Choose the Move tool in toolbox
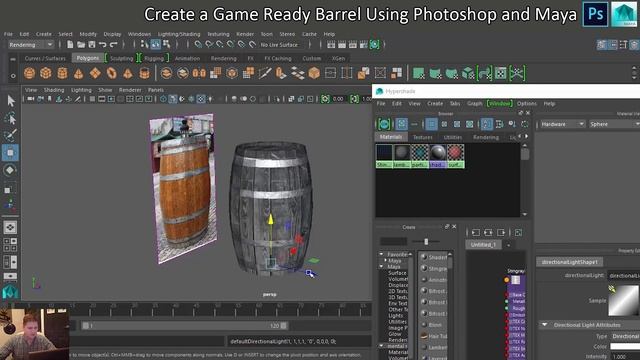 [11, 153]
